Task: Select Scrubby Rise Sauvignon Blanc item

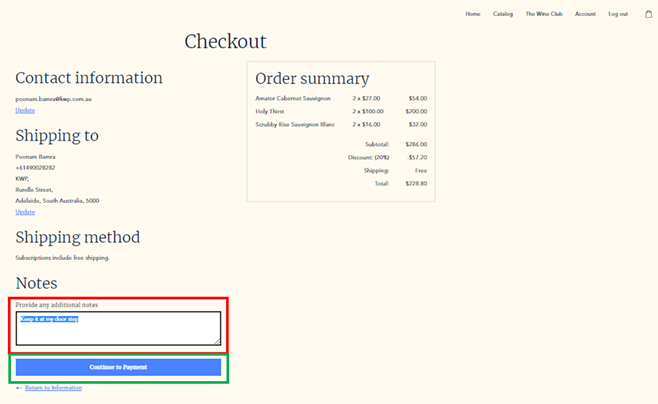Action: click(x=295, y=124)
